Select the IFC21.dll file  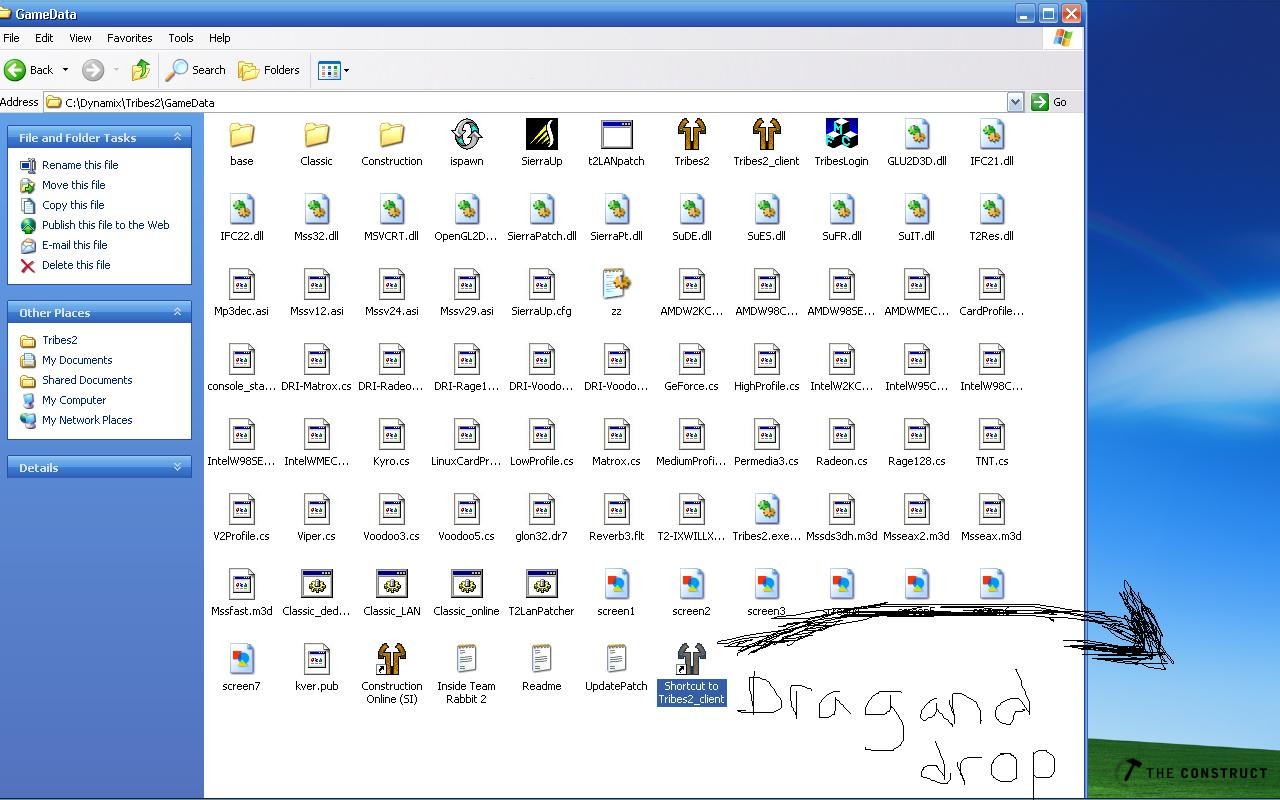991,135
